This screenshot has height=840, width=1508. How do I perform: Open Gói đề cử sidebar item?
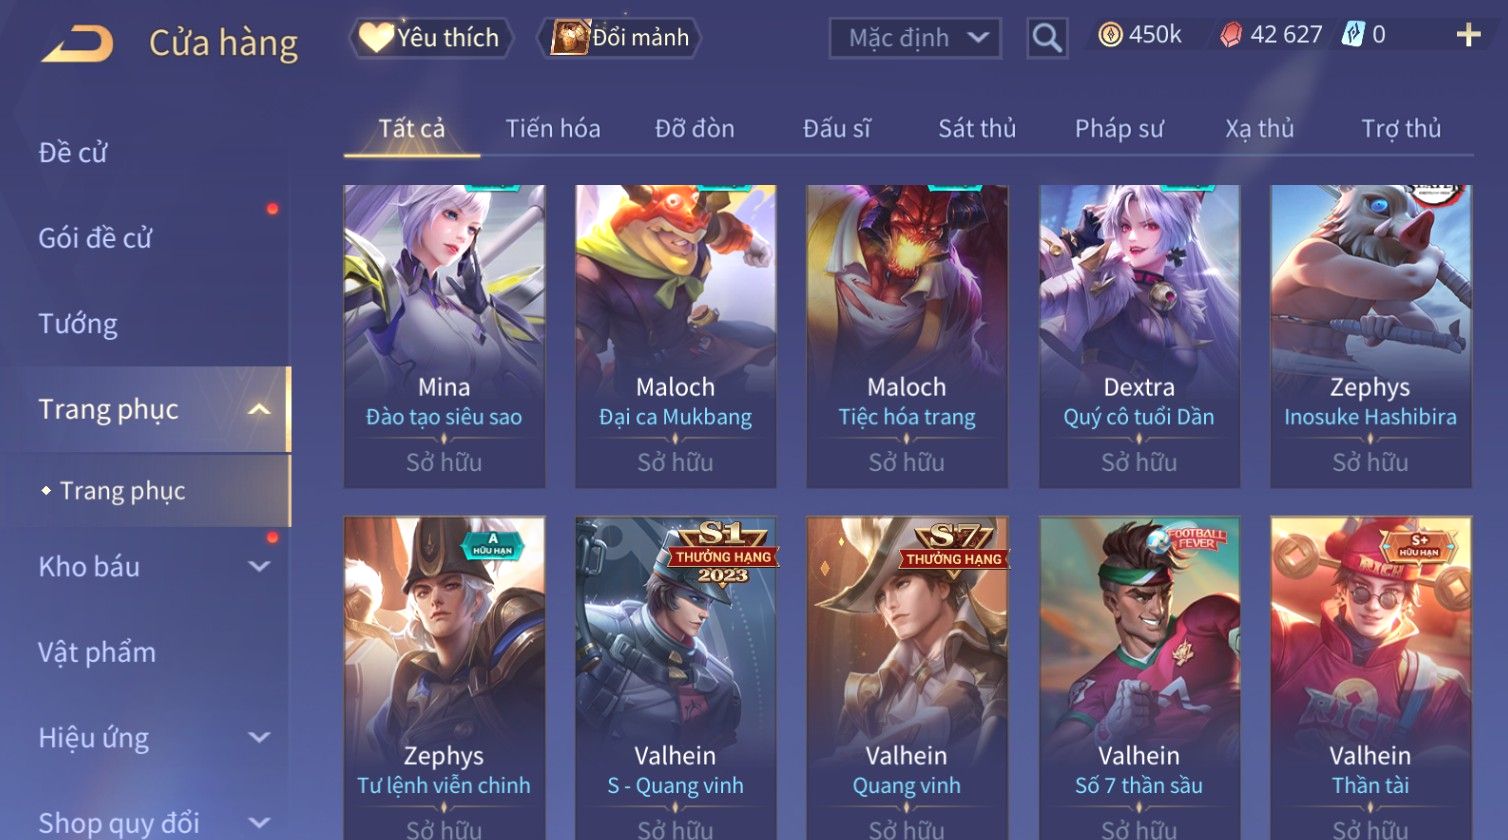coord(95,238)
